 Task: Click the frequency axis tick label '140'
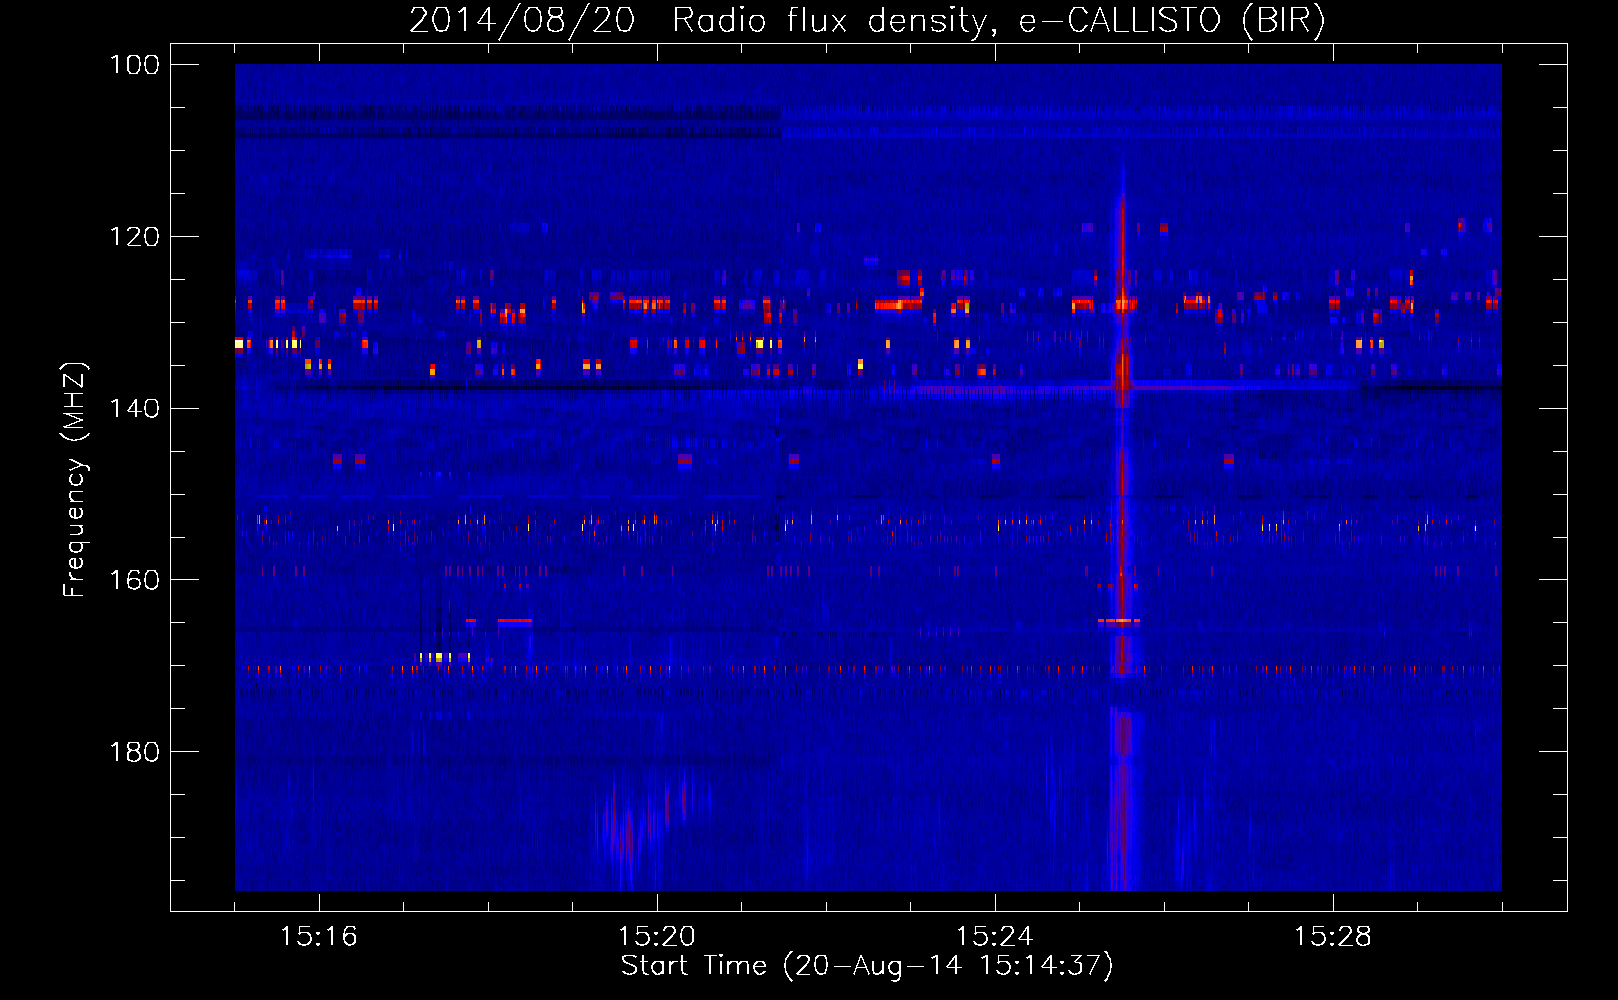pyautogui.click(x=134, y=408)
